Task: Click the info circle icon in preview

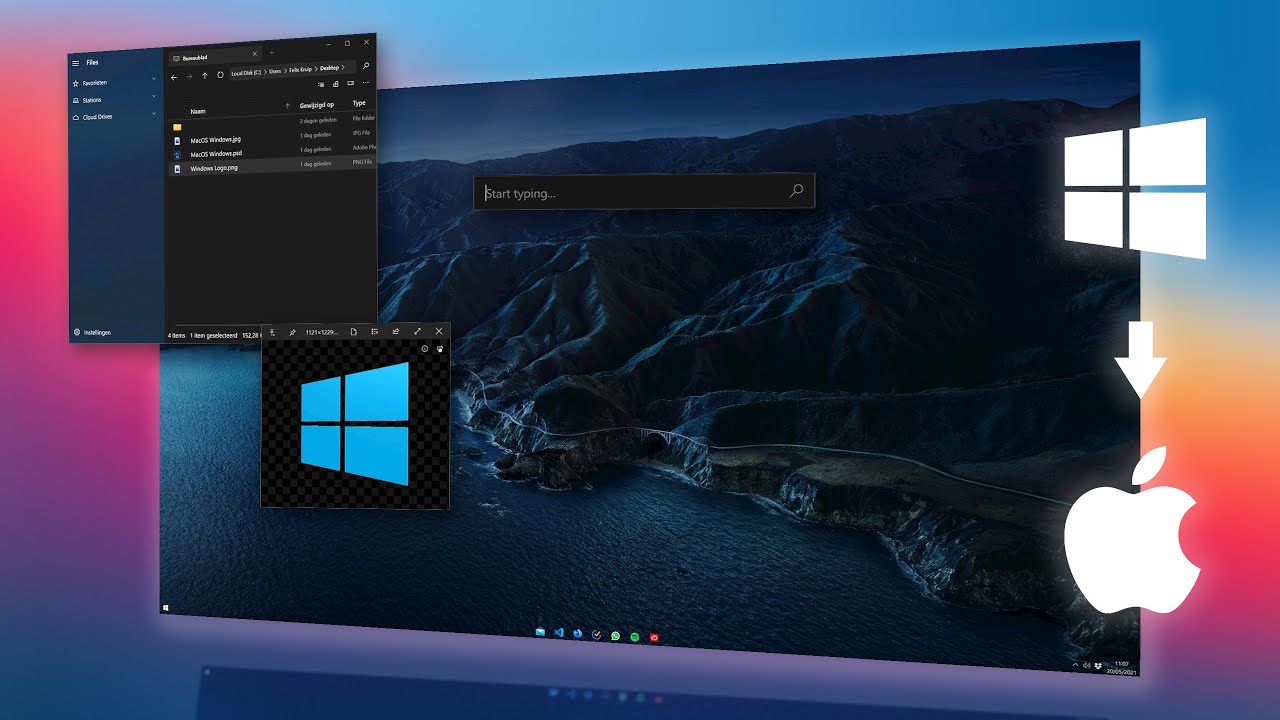Action: (425, 348)
